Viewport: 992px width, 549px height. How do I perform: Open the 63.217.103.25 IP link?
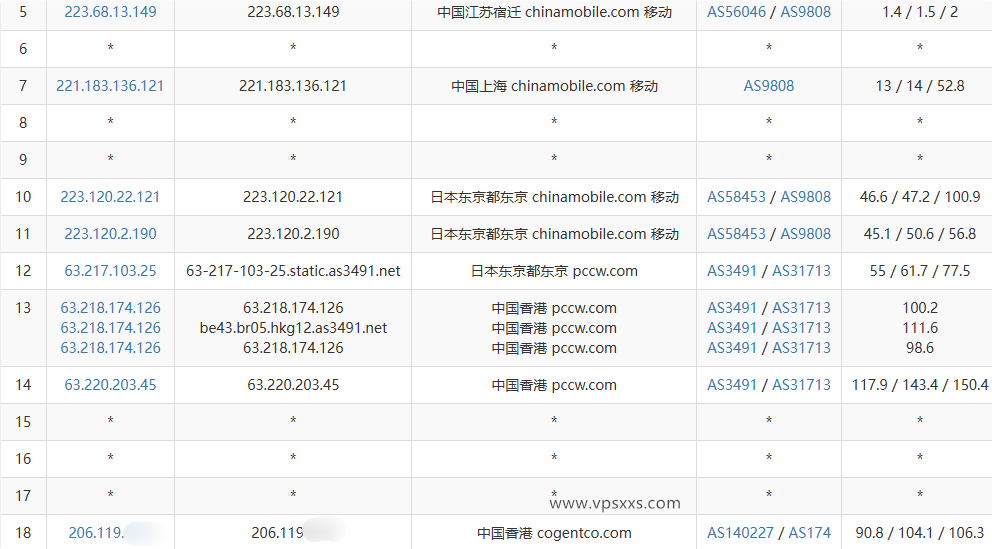click(x=110, y=271)
